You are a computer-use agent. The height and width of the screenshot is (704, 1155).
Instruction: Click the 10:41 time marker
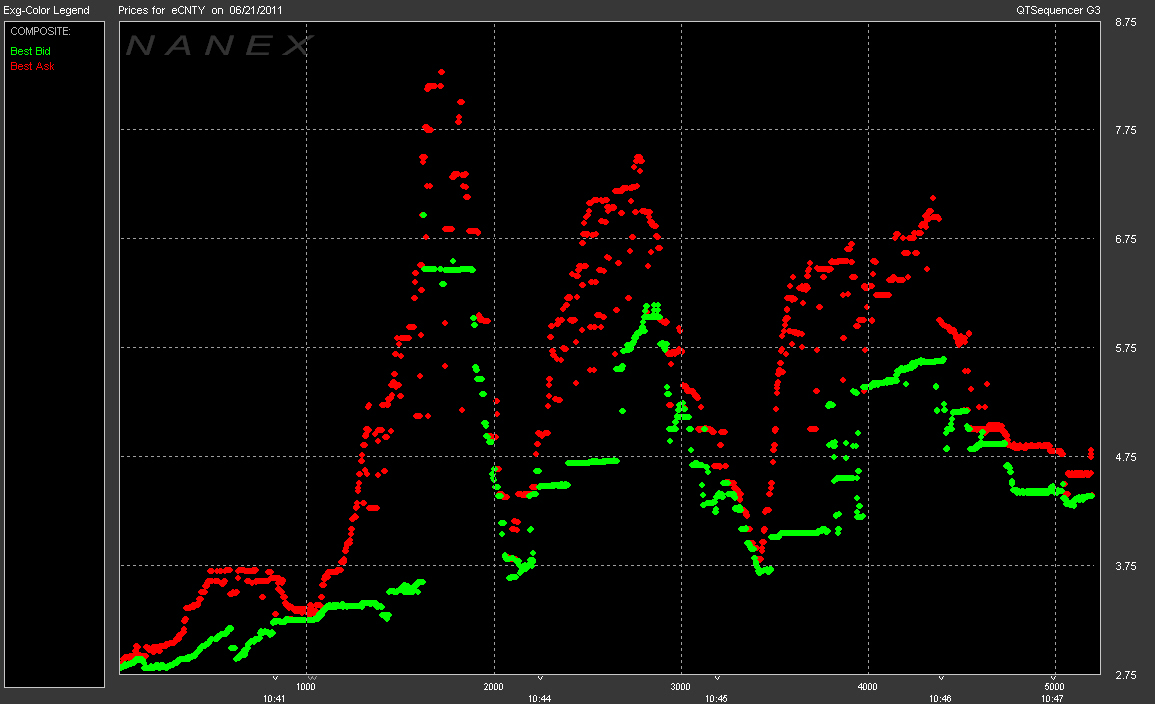pyautogui.click(x=274, y=698)
